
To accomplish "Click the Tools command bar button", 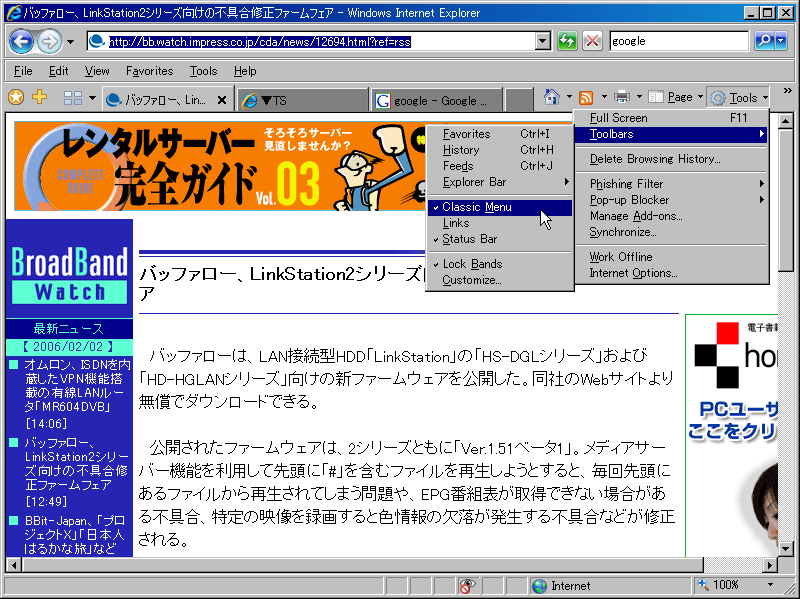I will click(738, 97).
